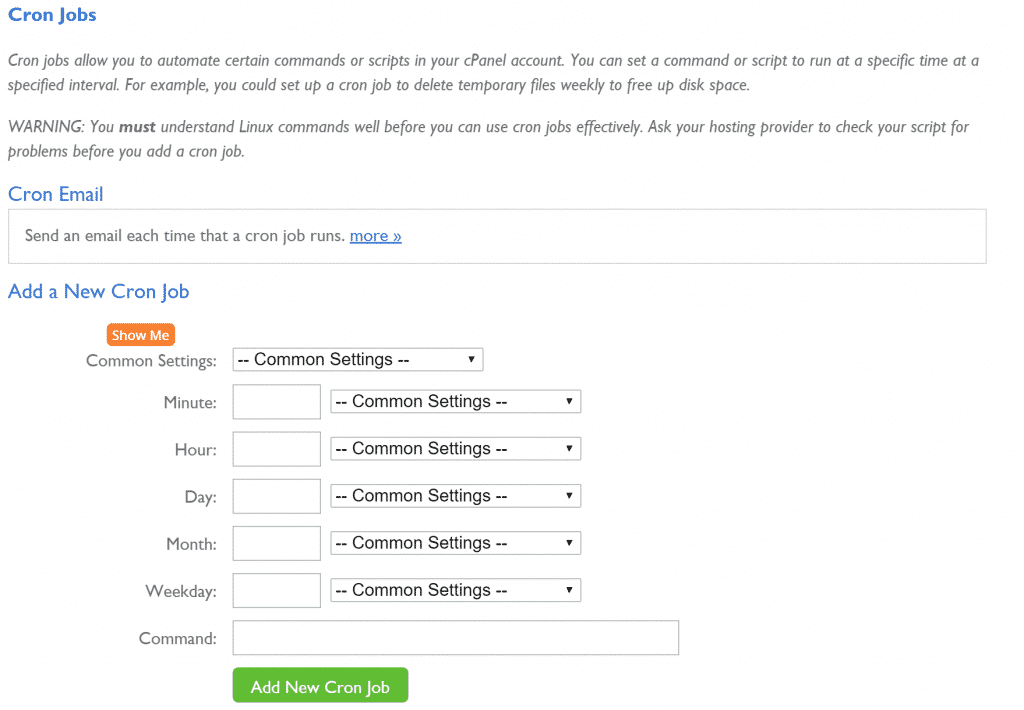Screen dimensions: 1024x710
Task: Click the Command input box
Action: (x=456, y=637)
